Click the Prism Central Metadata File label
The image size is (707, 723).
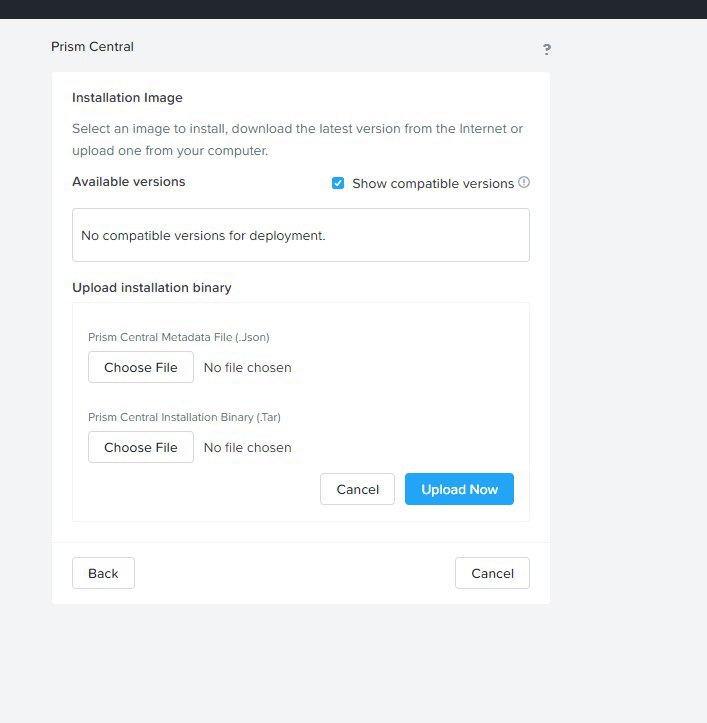(178, 337)
